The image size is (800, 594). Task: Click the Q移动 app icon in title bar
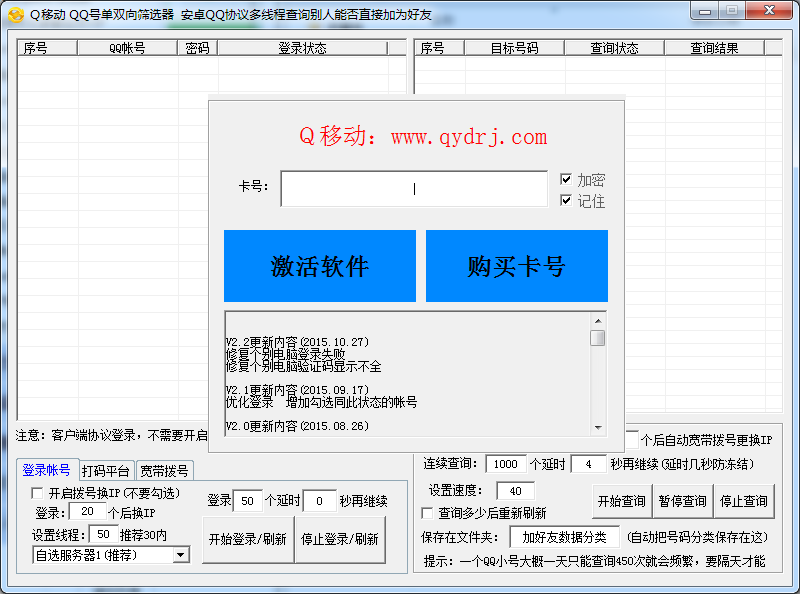click(x=15, y=14)
